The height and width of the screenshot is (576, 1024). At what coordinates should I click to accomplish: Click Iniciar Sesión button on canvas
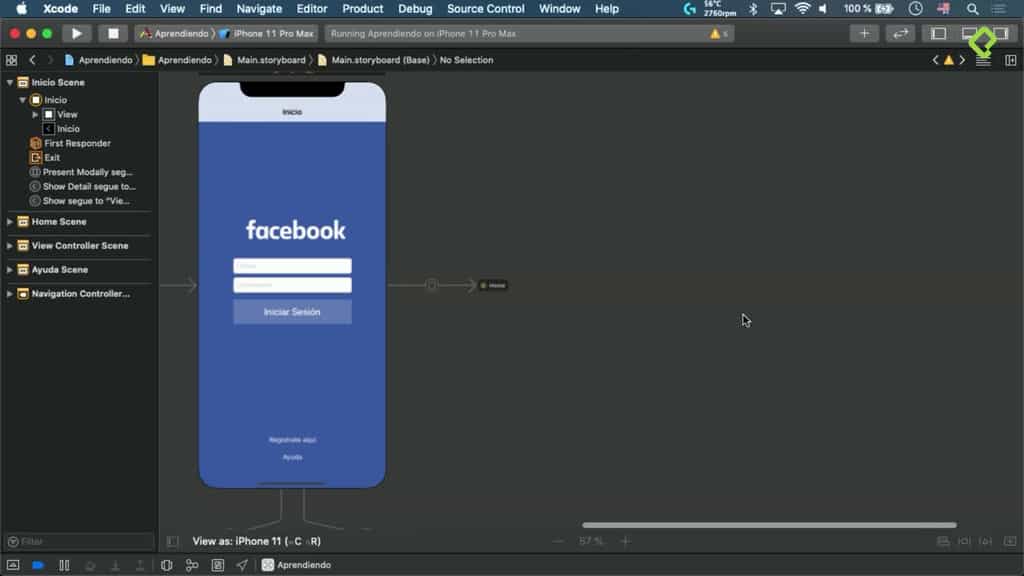(292, 312)
